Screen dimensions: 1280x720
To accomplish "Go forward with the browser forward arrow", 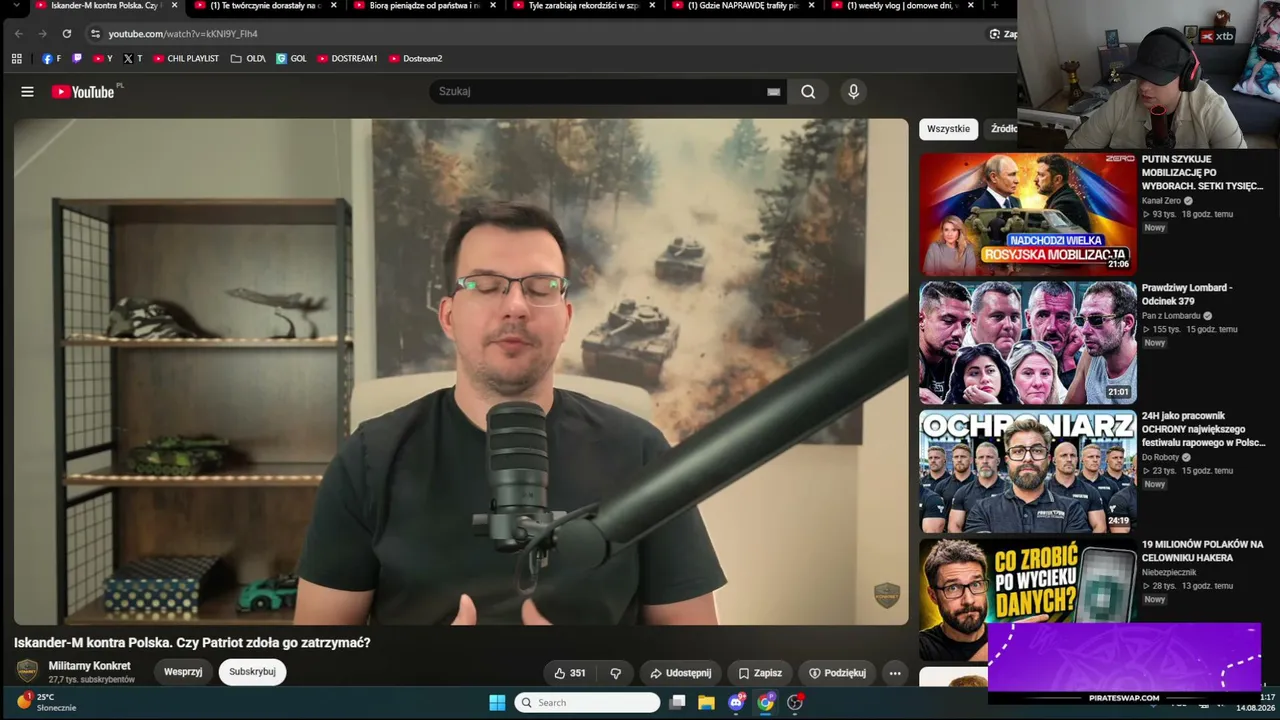I will coord(42,34).
